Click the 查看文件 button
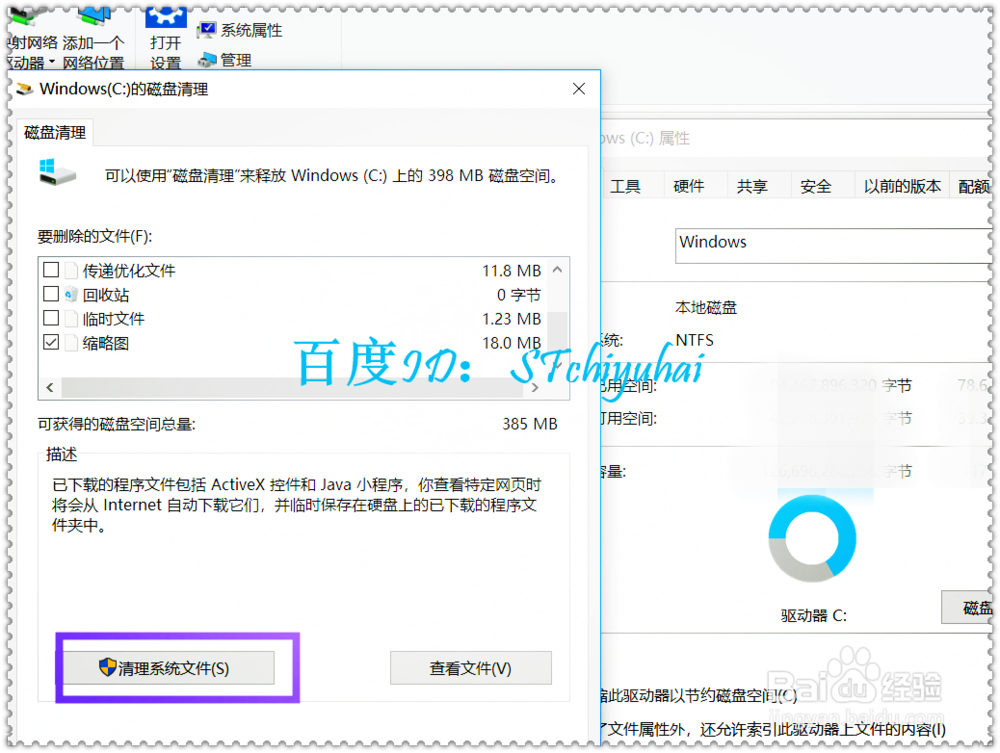1000x753 pixels. coord(470,667)
